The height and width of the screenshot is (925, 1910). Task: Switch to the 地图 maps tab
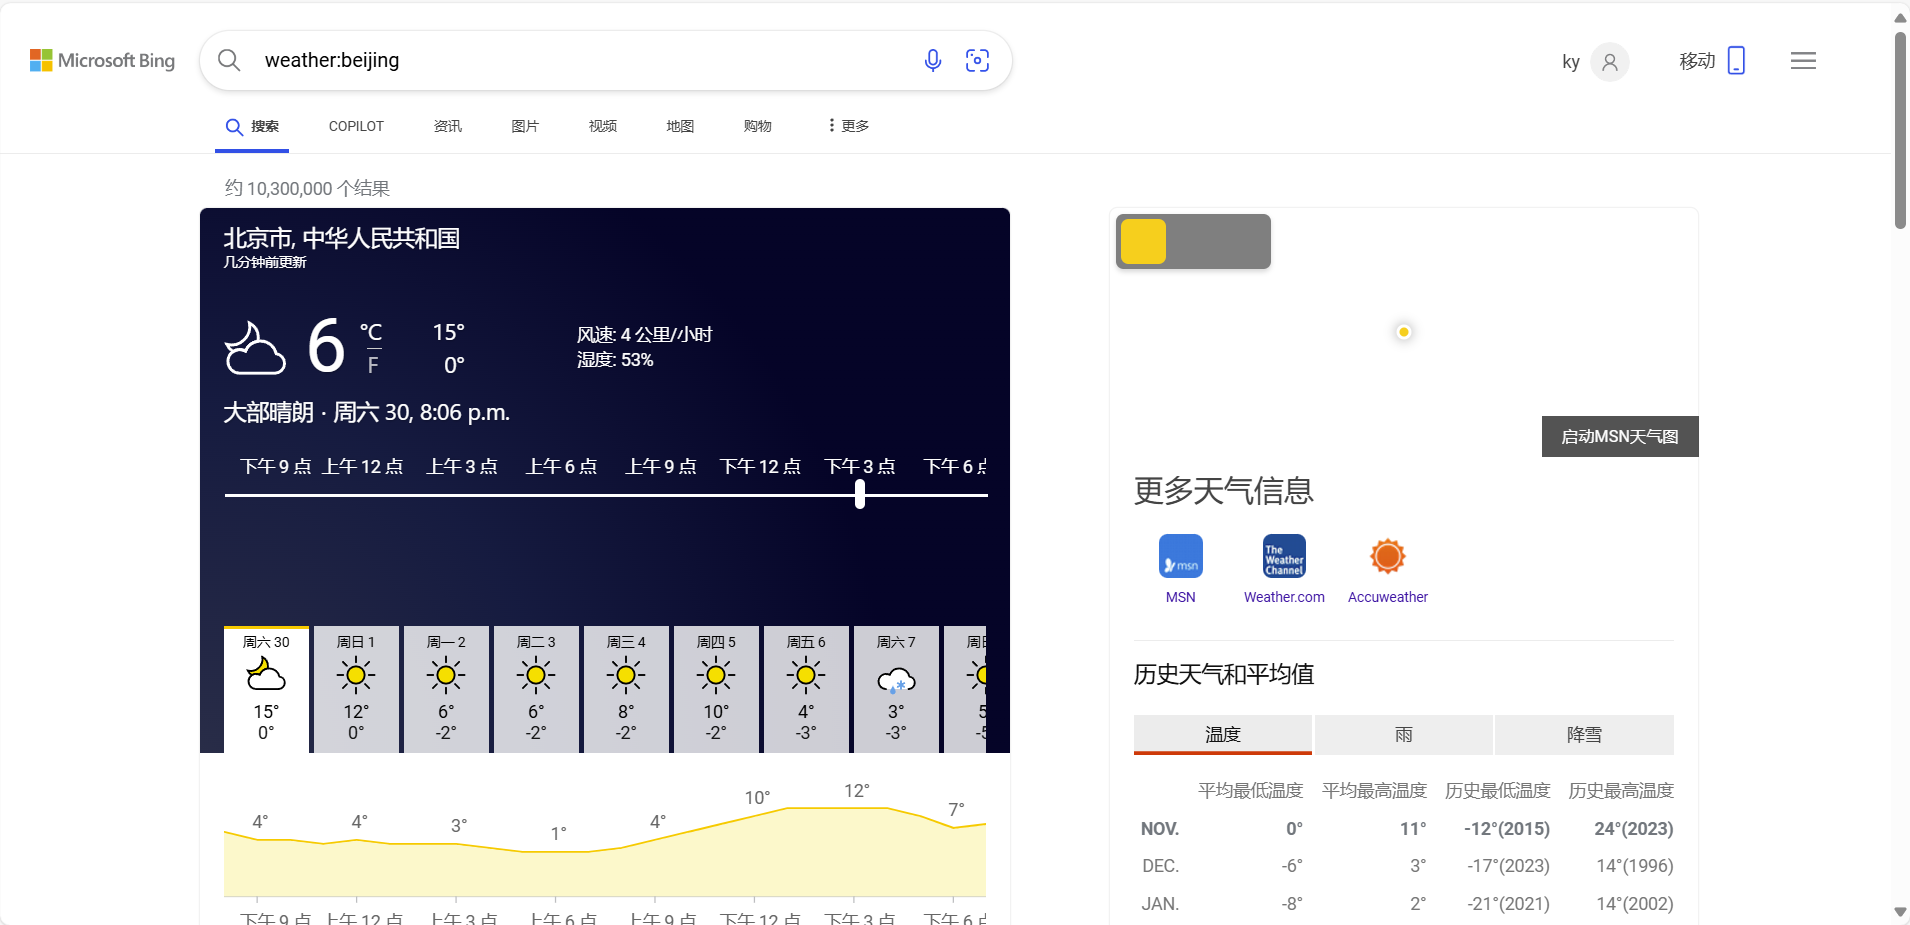tap(680, 126)
